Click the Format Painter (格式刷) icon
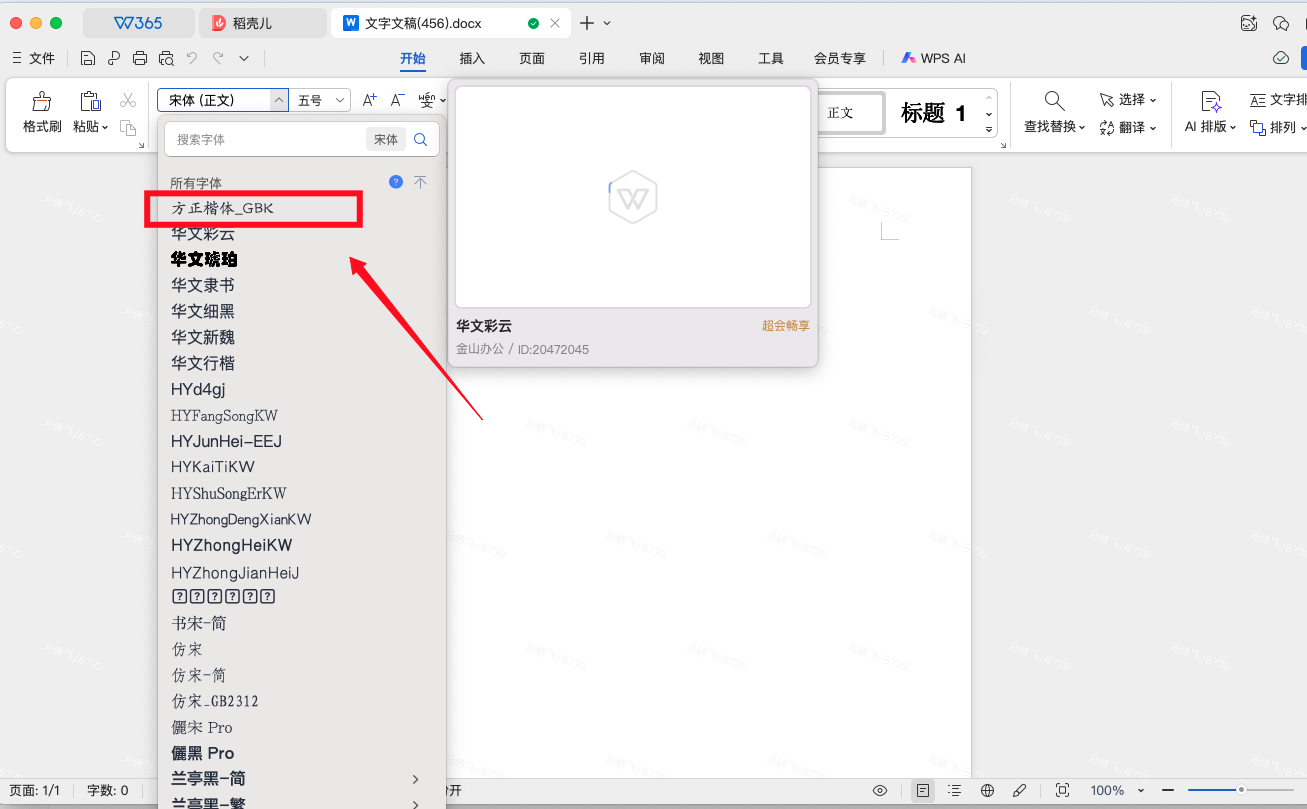Viewport: 1307px width, 809px height. click(42, 102)
